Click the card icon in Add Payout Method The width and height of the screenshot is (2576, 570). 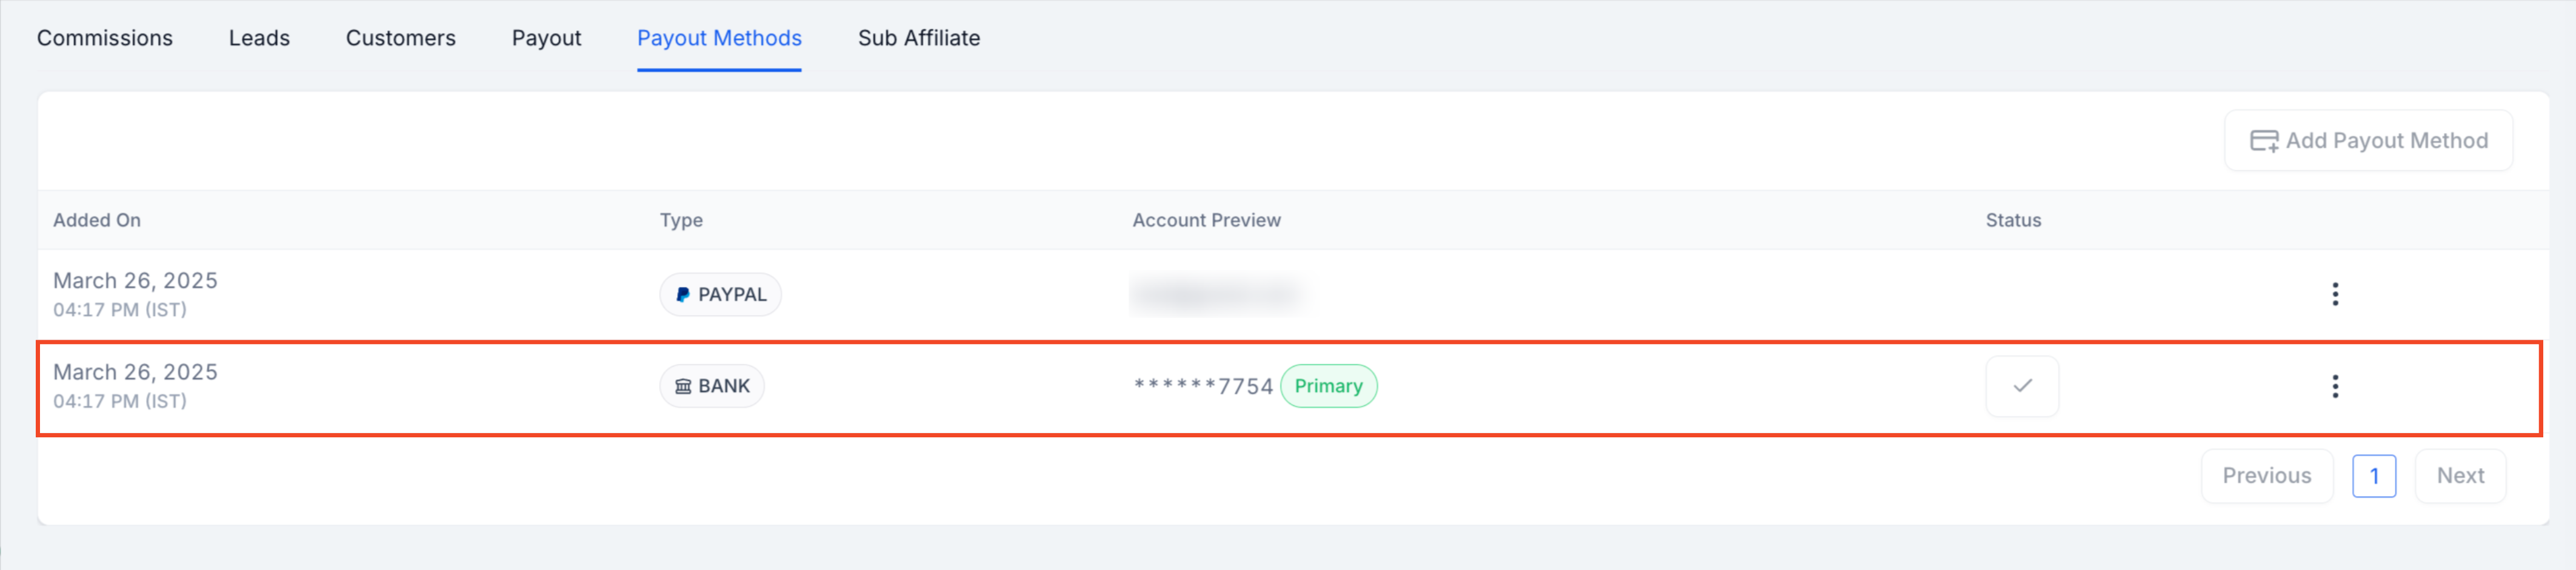pyautogui.click(x=2264, y=141)
